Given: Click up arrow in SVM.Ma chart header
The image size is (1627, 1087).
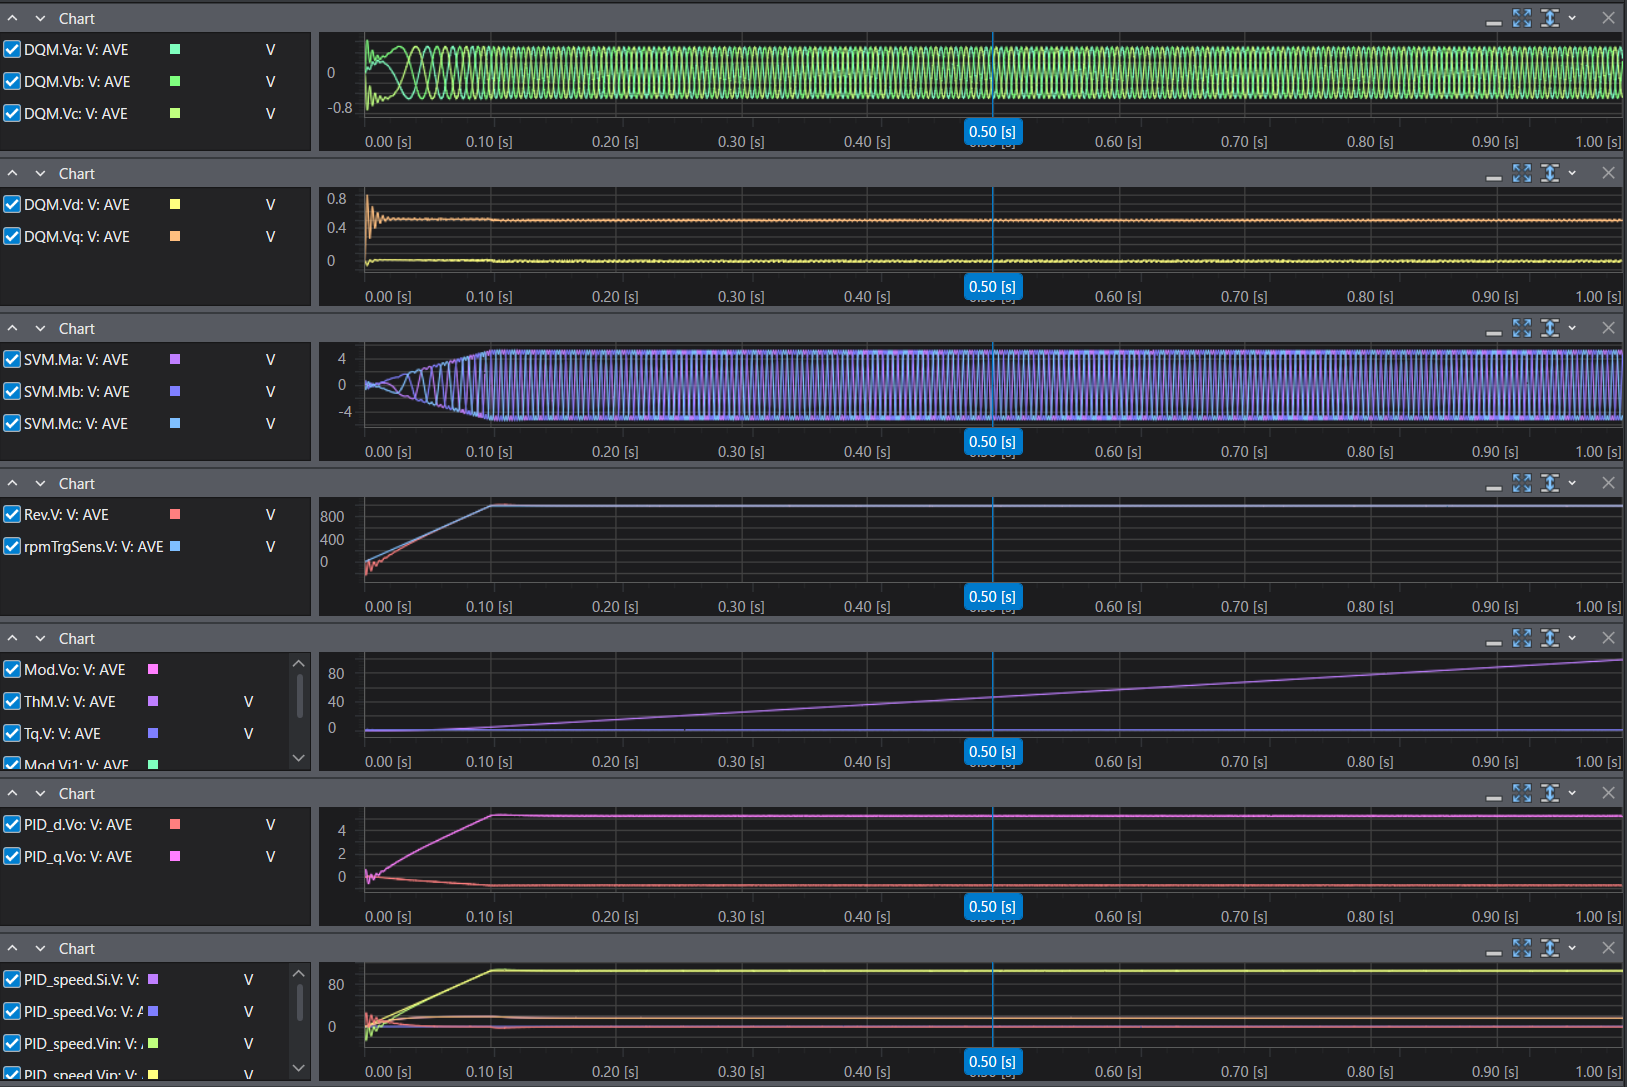Looking at the screenshot, I should point(13,328).
